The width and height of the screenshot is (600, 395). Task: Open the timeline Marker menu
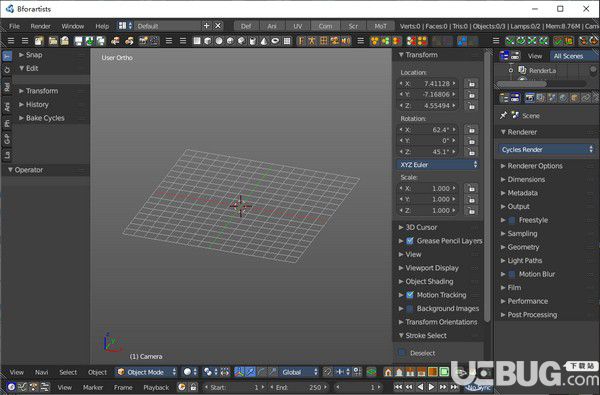pos(93,387)
